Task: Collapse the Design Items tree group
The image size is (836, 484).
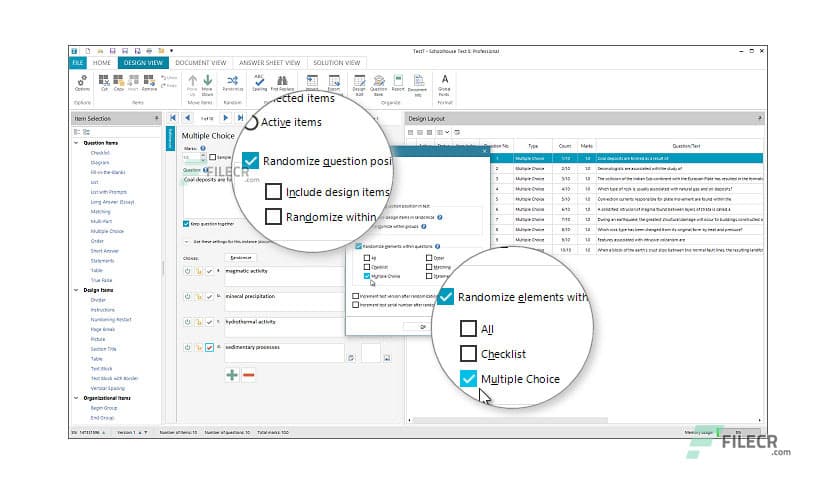Action: [x=76, y=290]
